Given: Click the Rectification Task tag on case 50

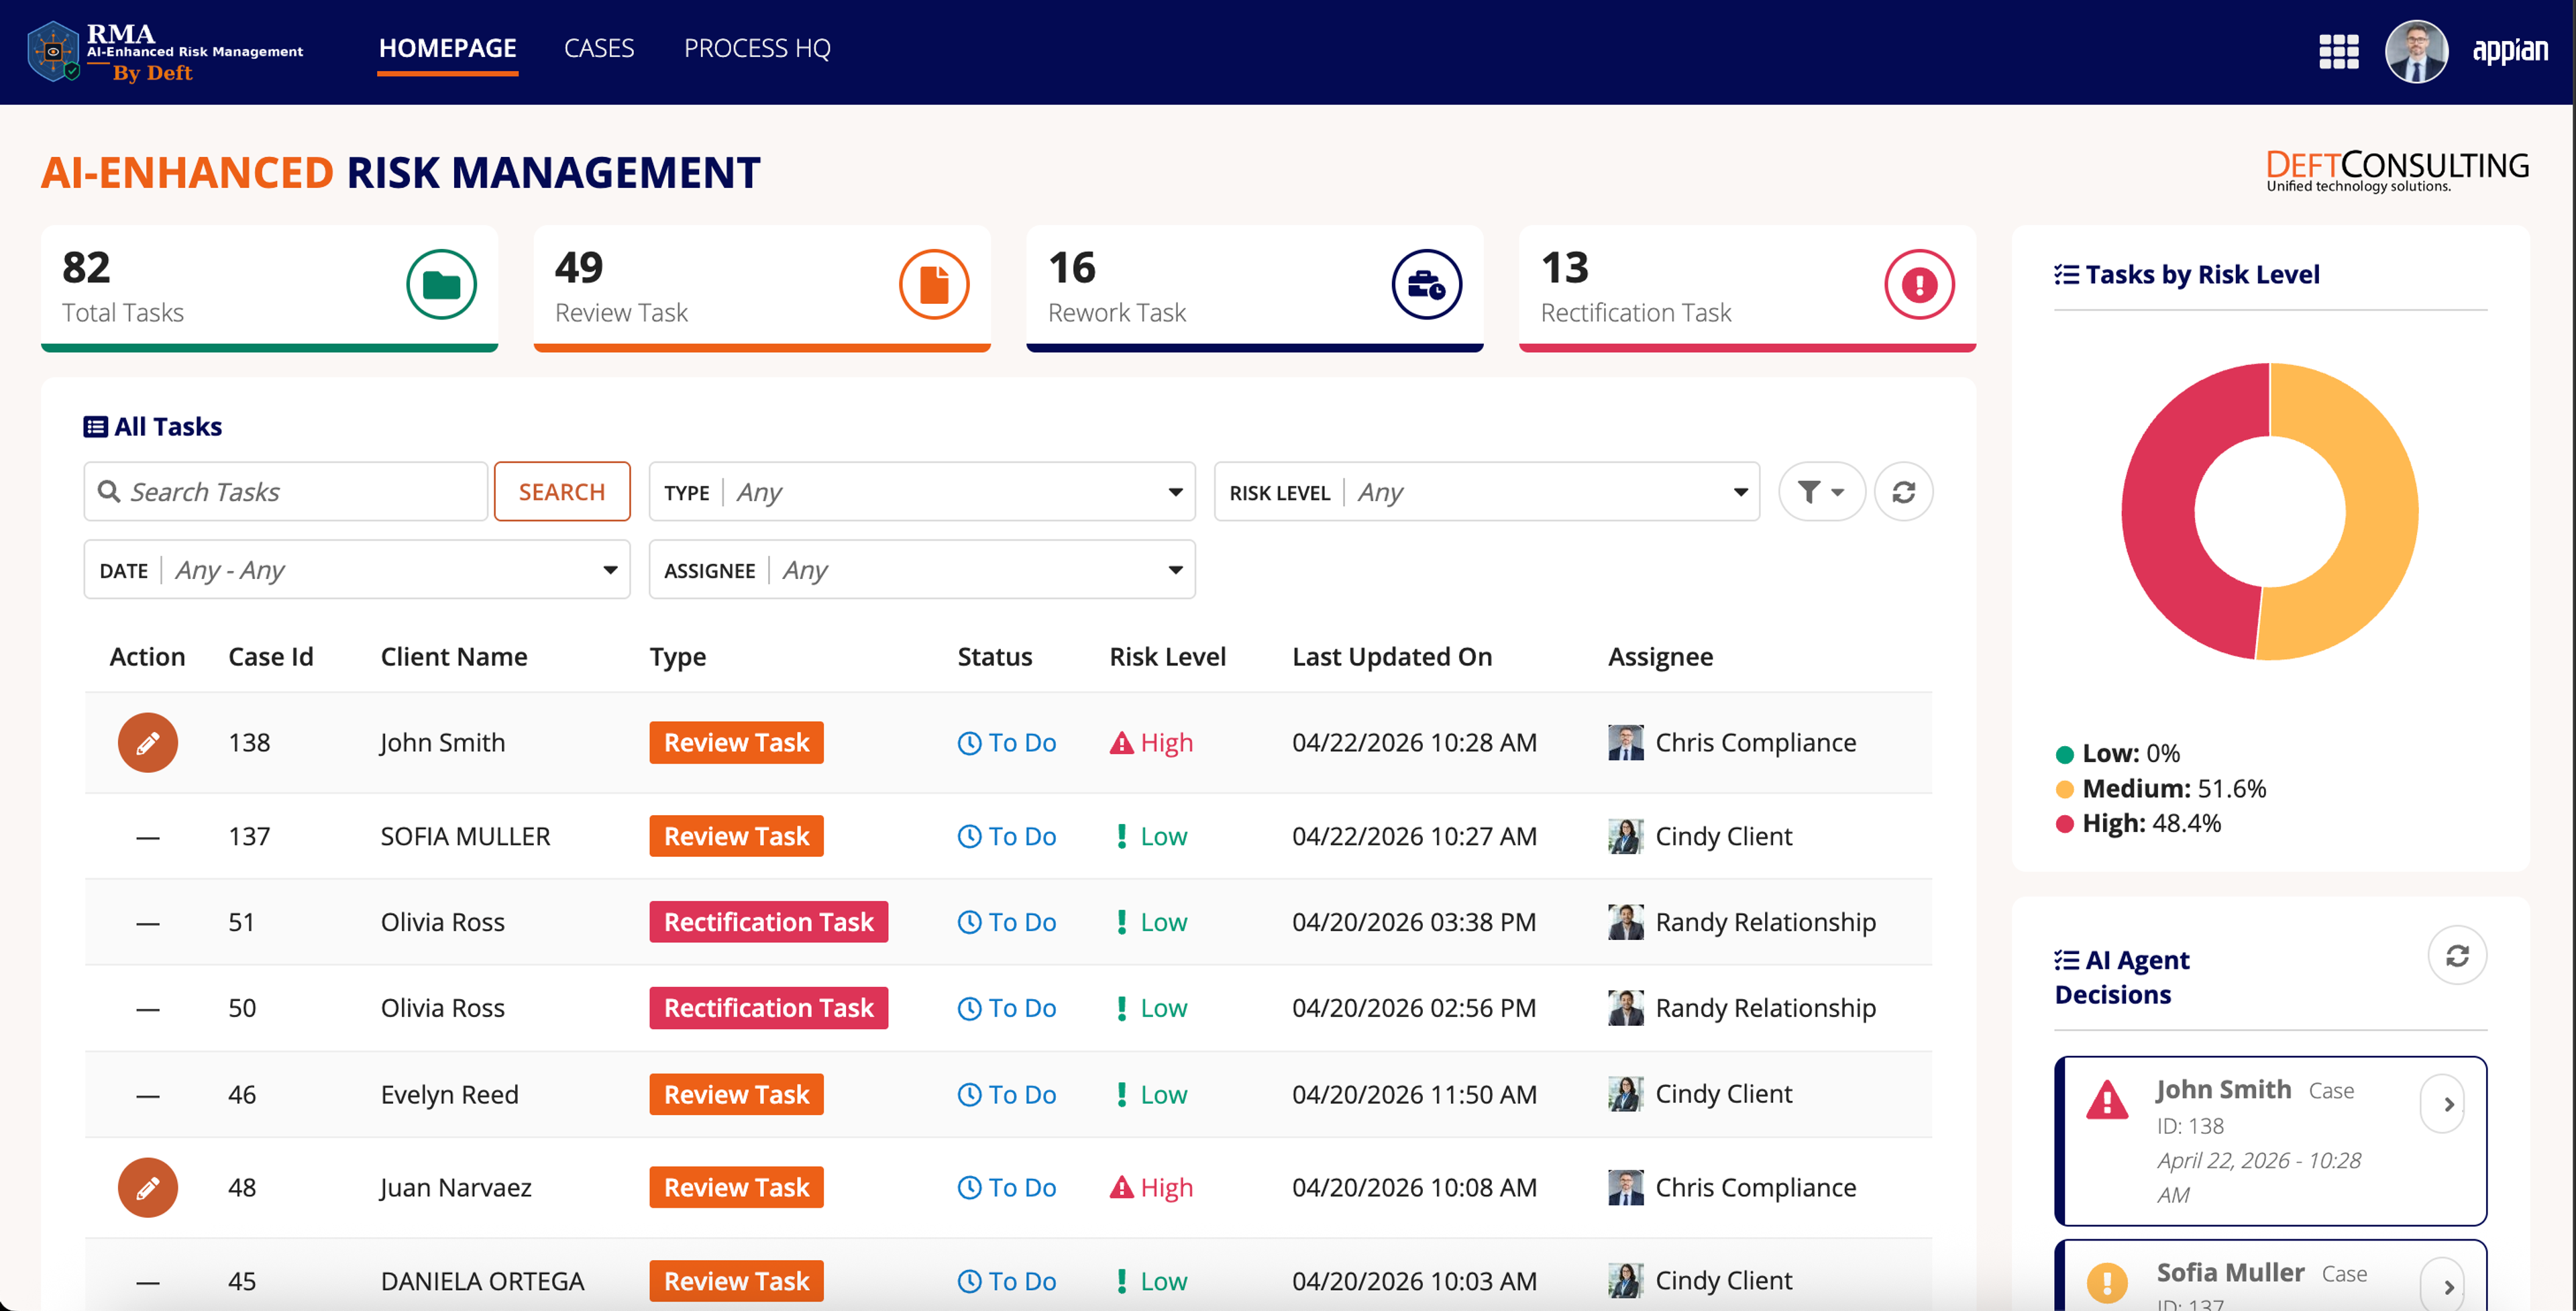Looking at the screenshot, I should (769, 1008).
